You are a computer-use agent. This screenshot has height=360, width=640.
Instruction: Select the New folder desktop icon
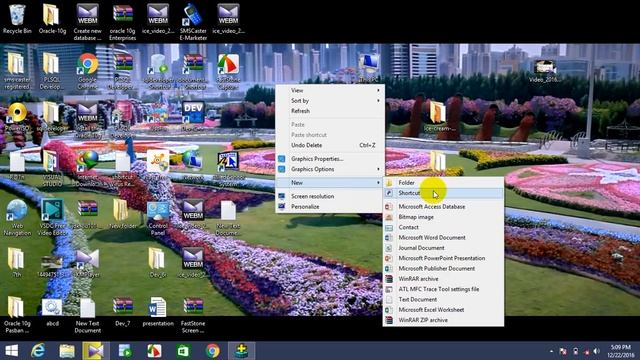click(x=122, y=213)
